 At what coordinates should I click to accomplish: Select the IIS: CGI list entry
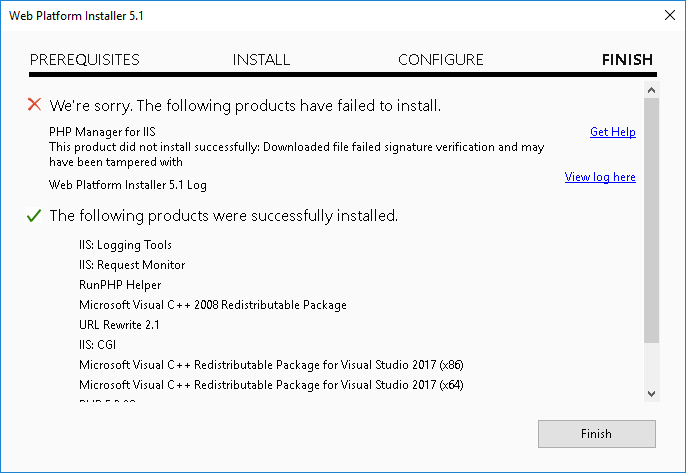pyautogui.click(x=97, y=345)
